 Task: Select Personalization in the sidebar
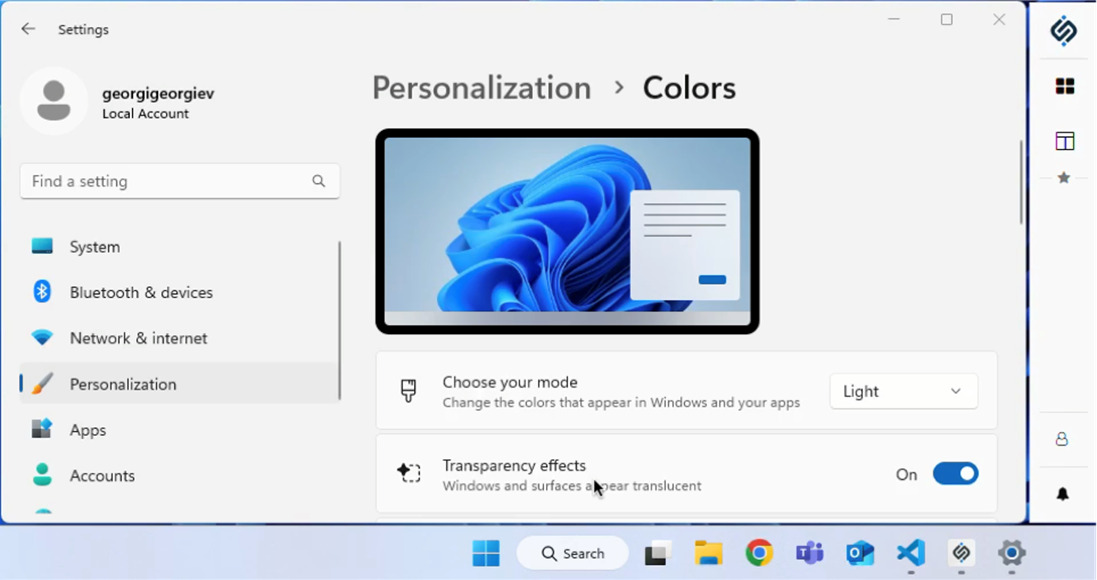tap(179, 383)
